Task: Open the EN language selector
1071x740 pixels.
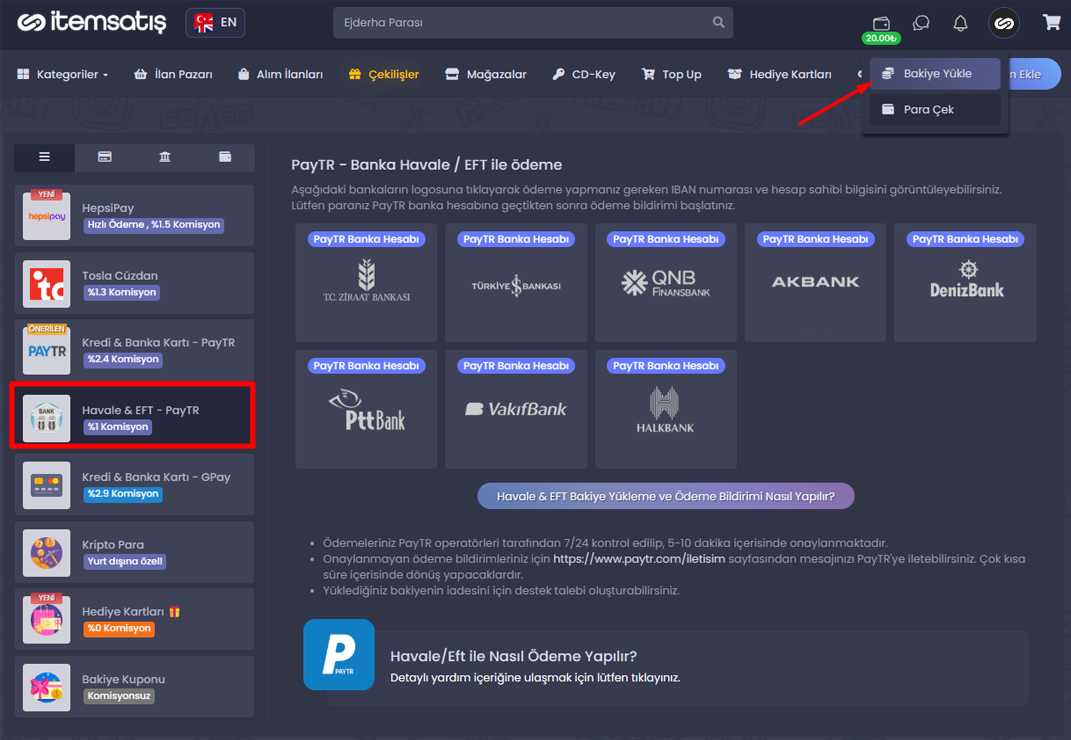Action: point(215,23)
